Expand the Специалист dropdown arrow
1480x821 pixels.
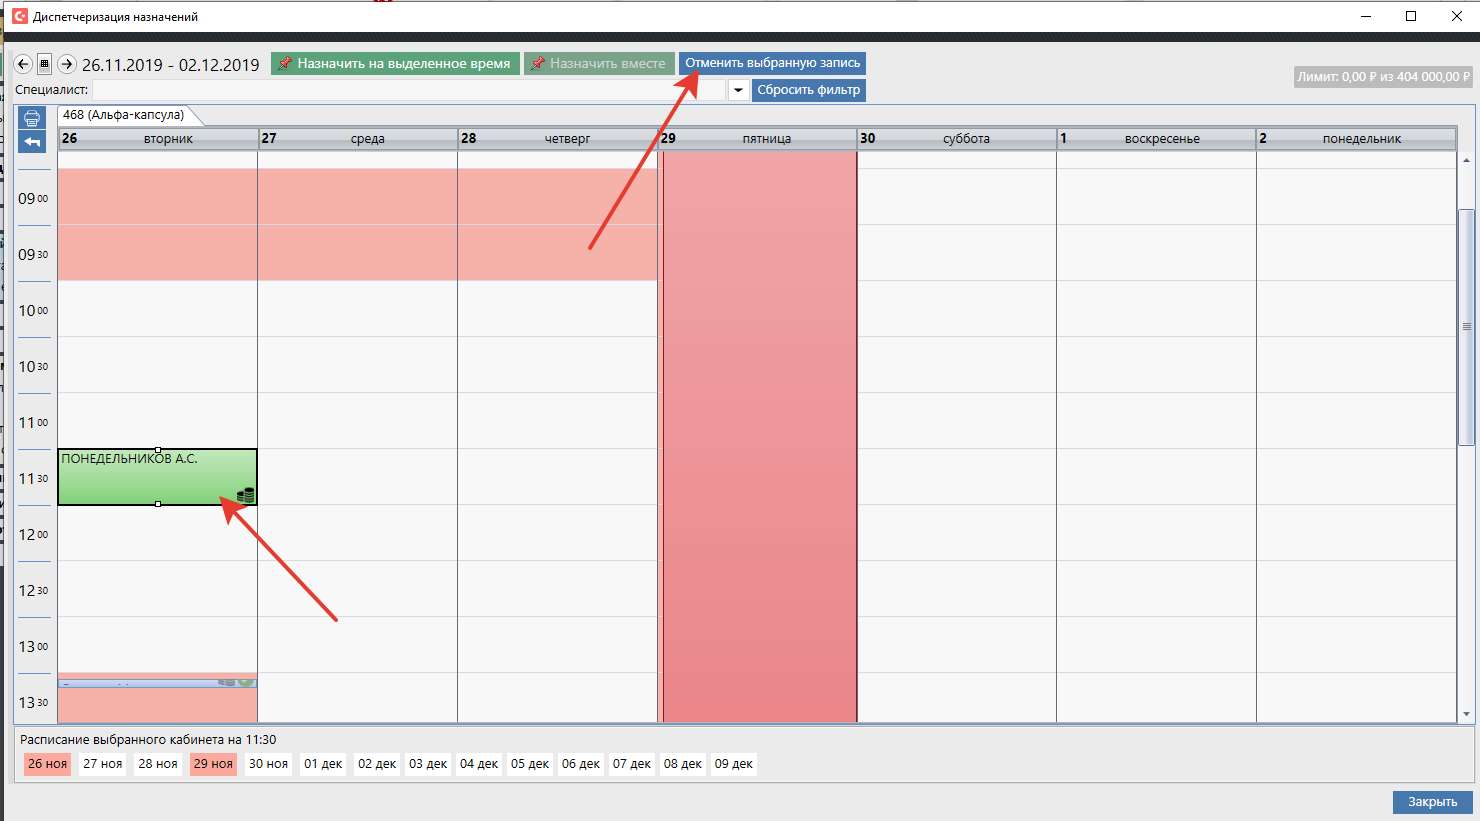(738, 90)
